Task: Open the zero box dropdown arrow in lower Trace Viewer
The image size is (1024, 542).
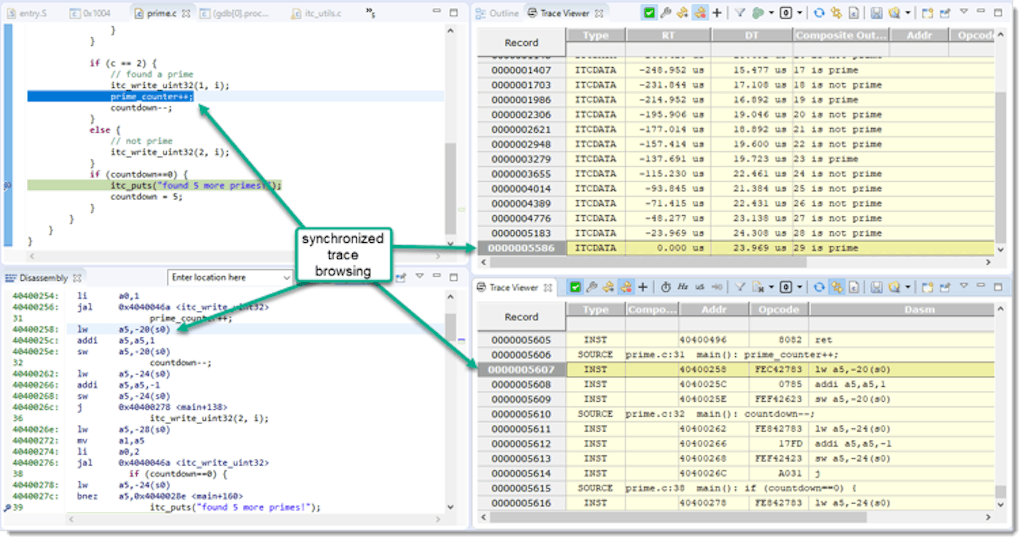Action: coord(799,287)
